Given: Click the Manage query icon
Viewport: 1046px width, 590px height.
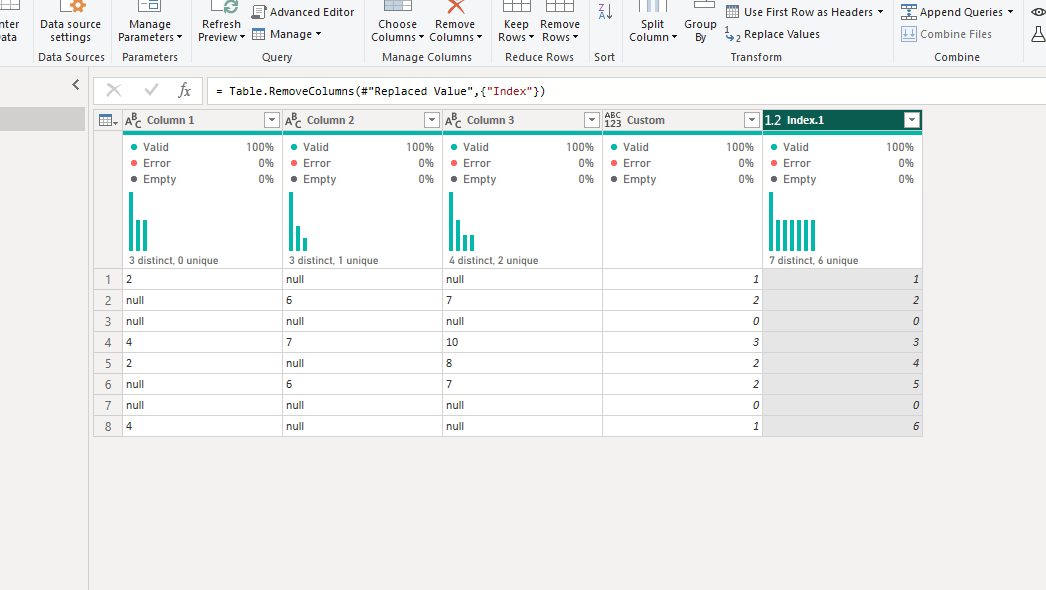Looking at the screenshot, I should point(259,34).
